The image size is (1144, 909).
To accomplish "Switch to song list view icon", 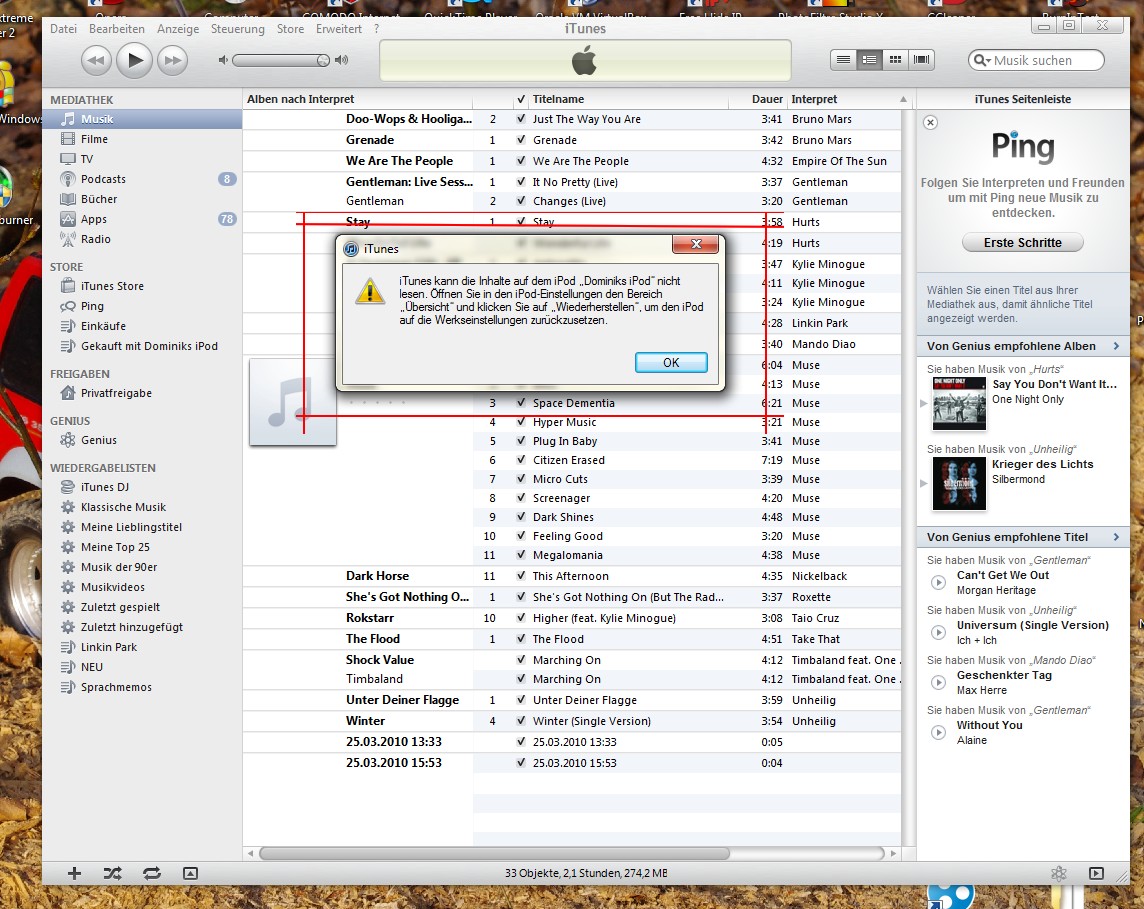I will (843, 60).
